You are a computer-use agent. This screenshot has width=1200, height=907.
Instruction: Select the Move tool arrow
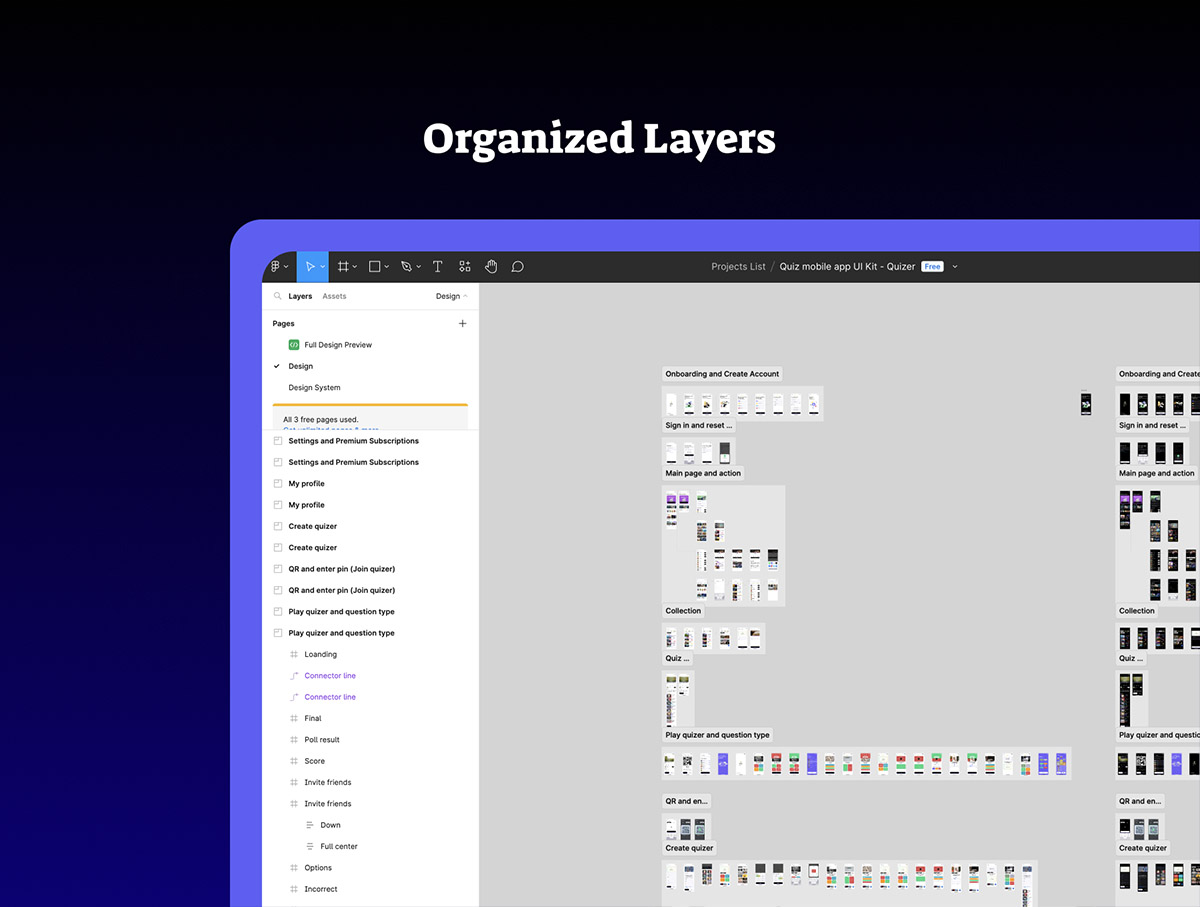(310, 267)
